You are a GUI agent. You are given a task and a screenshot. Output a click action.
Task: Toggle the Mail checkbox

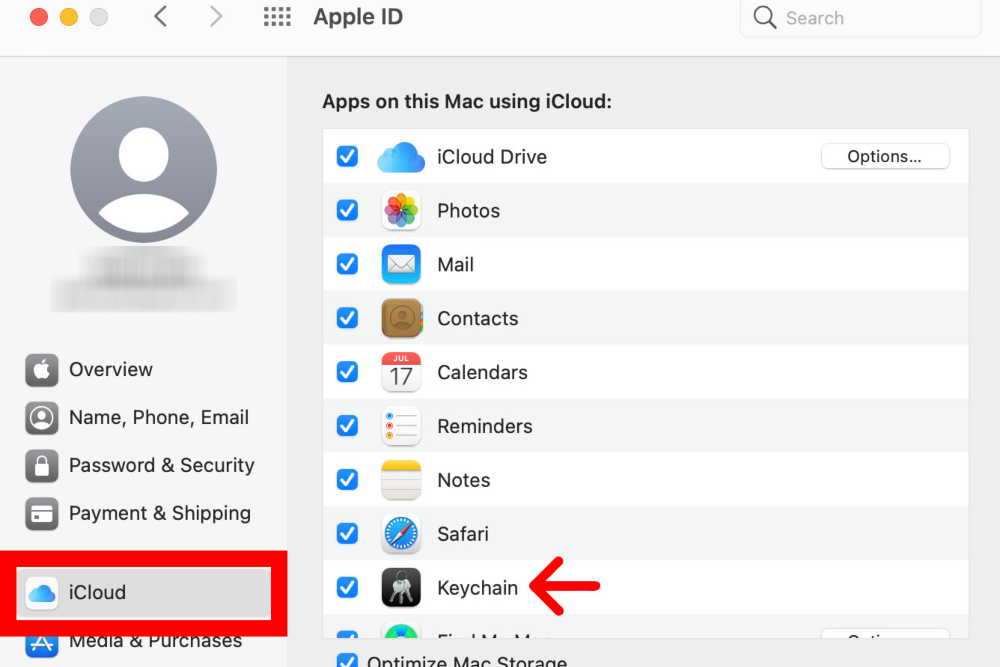coord(348,264)
